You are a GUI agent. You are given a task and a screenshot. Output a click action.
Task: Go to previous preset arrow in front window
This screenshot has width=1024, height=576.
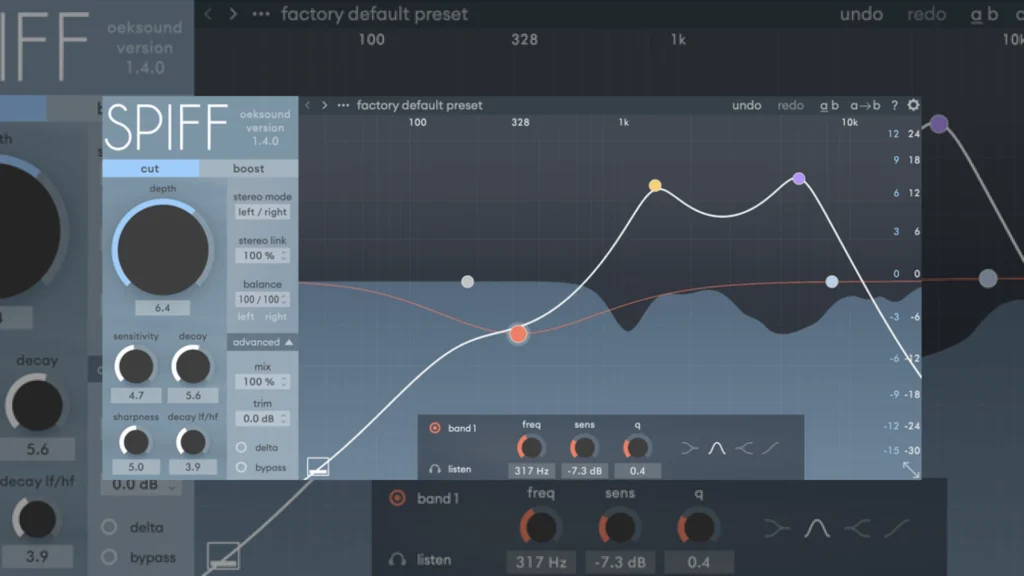click(x=308, y=105)
